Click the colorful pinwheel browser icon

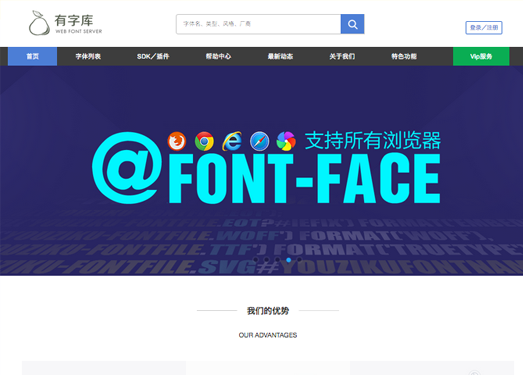pyautogui.click(x=286, y=141)
